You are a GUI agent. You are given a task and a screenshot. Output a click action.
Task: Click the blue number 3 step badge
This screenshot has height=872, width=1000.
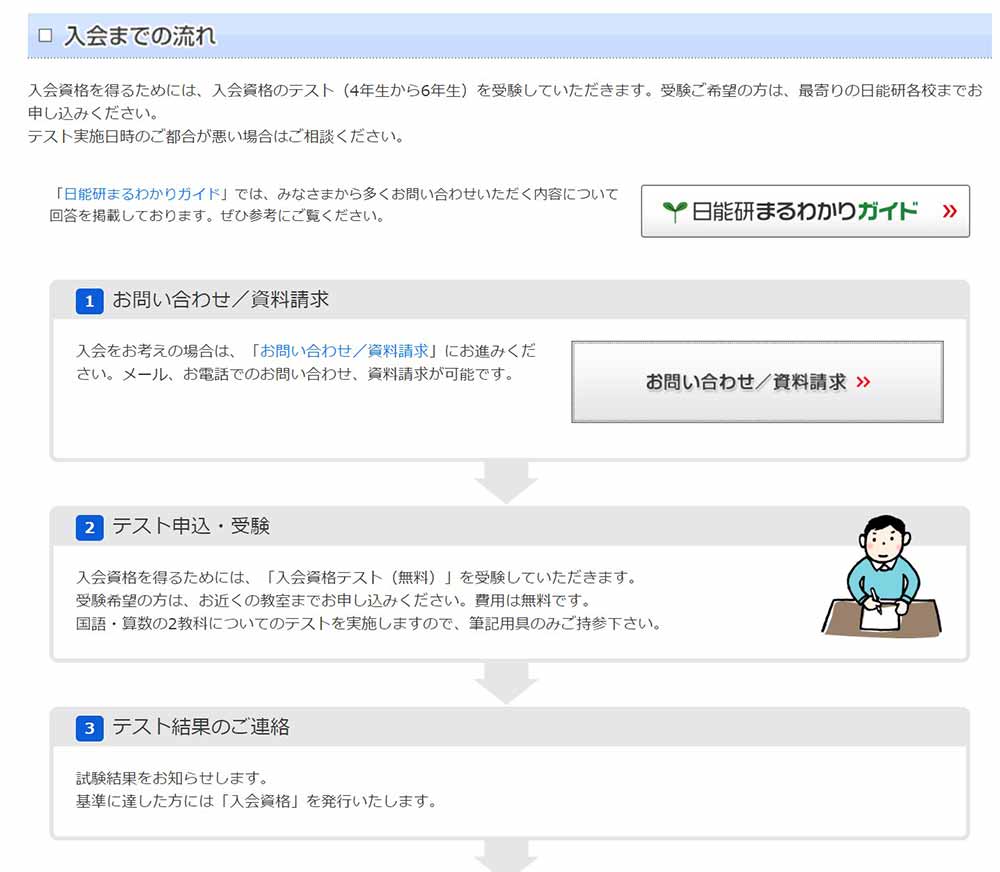coord(89,728)
